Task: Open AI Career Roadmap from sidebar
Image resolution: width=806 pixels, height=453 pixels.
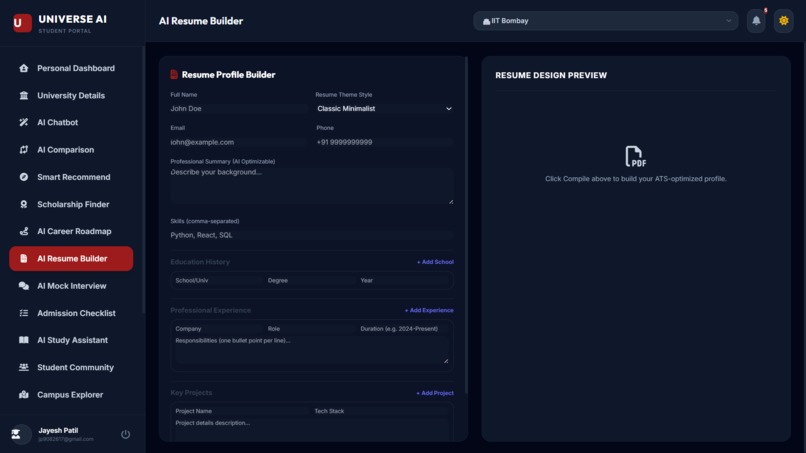Action: click(x=71, y=231)
